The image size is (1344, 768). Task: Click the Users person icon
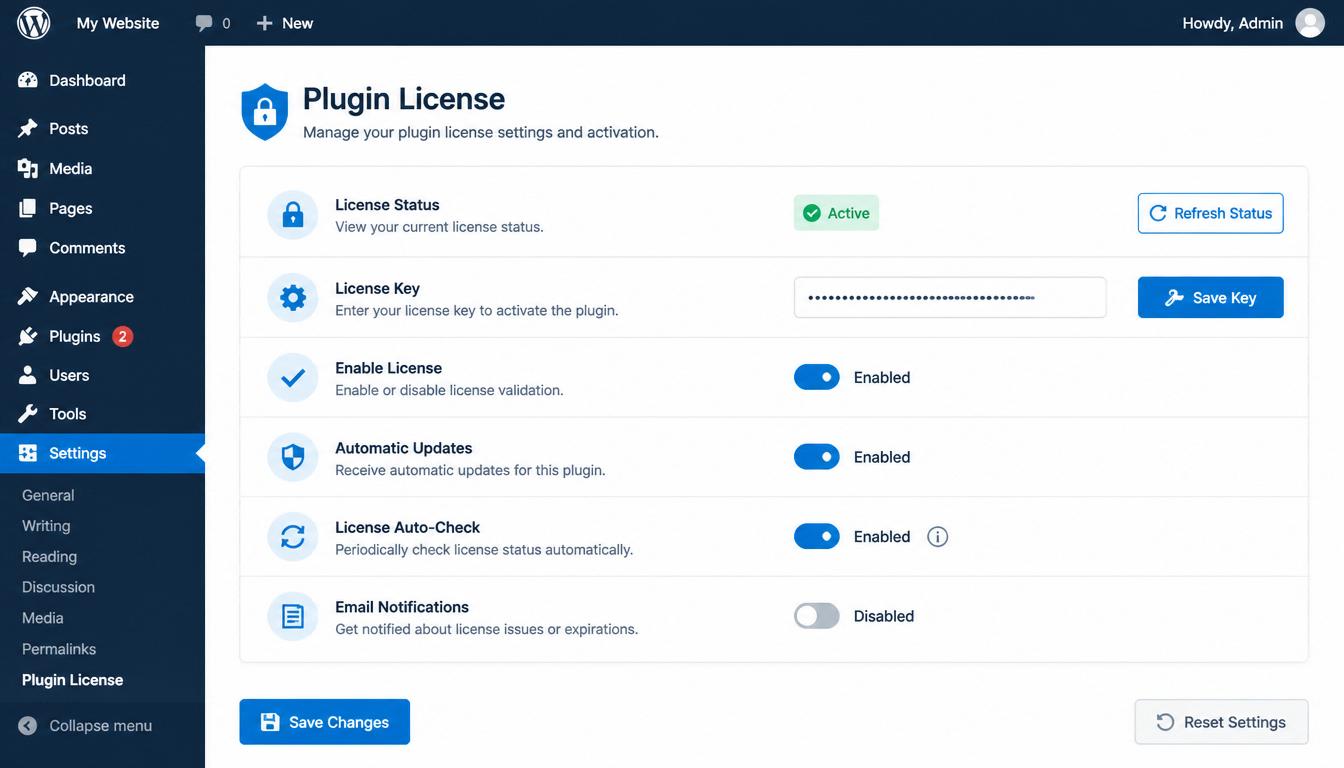pyautogui.click(x=28, y=375)
